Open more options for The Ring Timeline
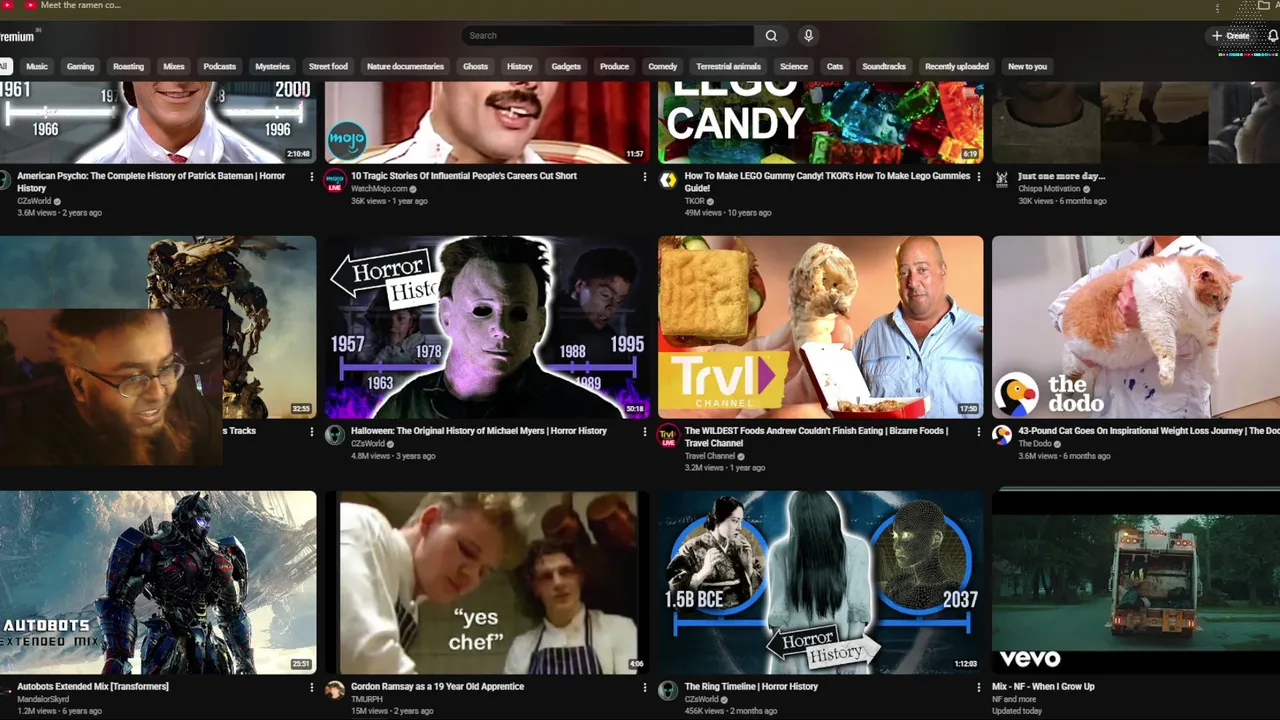Image resolution: width=1280 pixels, height=720 pixels. click(x=978, y=688)
